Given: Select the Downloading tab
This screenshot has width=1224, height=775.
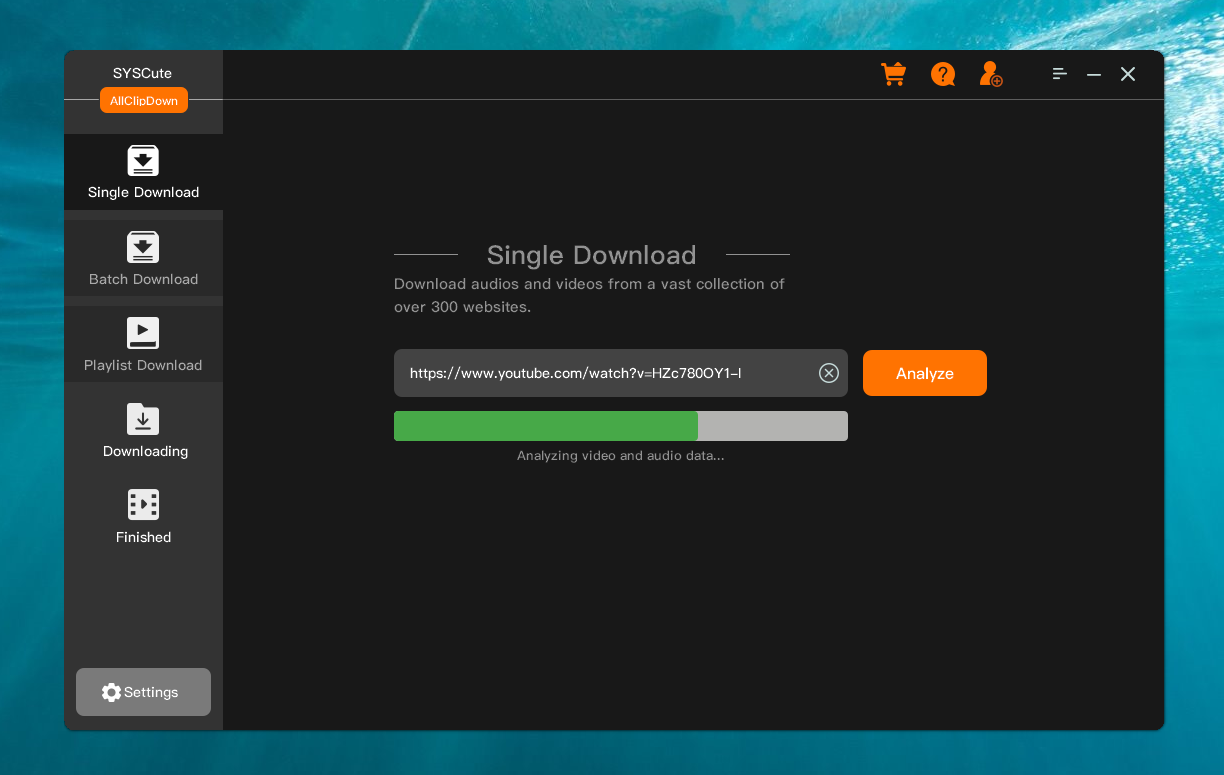Looking at the screenshot, I should click(145, 451).
